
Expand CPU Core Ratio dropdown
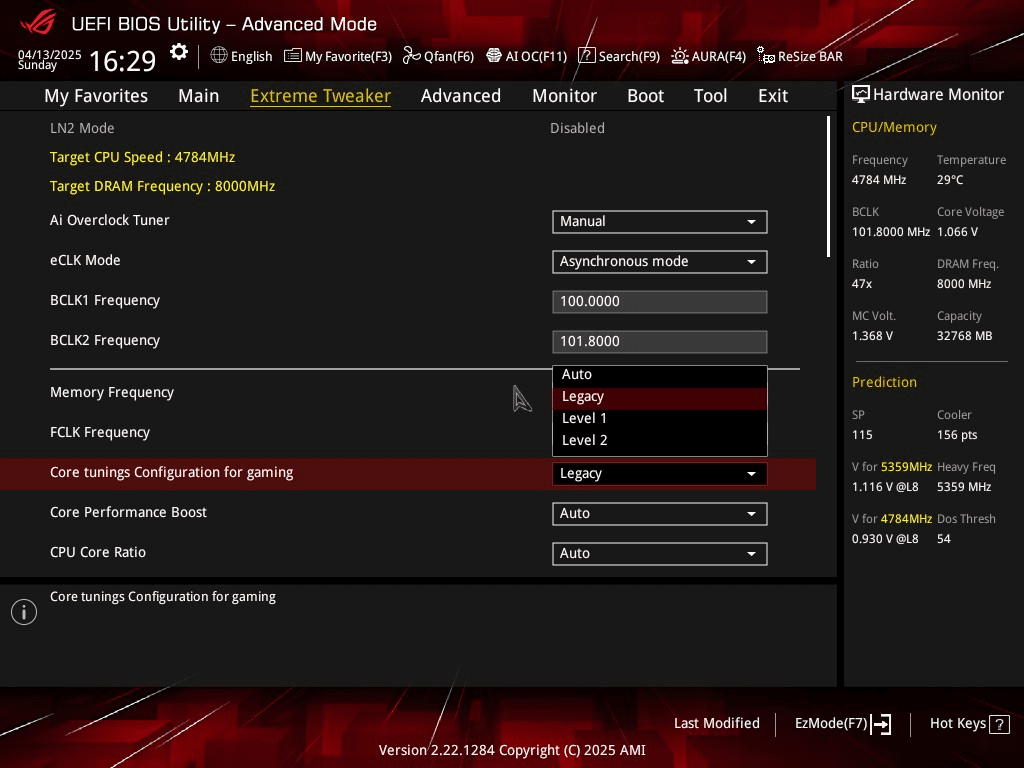(660, 553)
